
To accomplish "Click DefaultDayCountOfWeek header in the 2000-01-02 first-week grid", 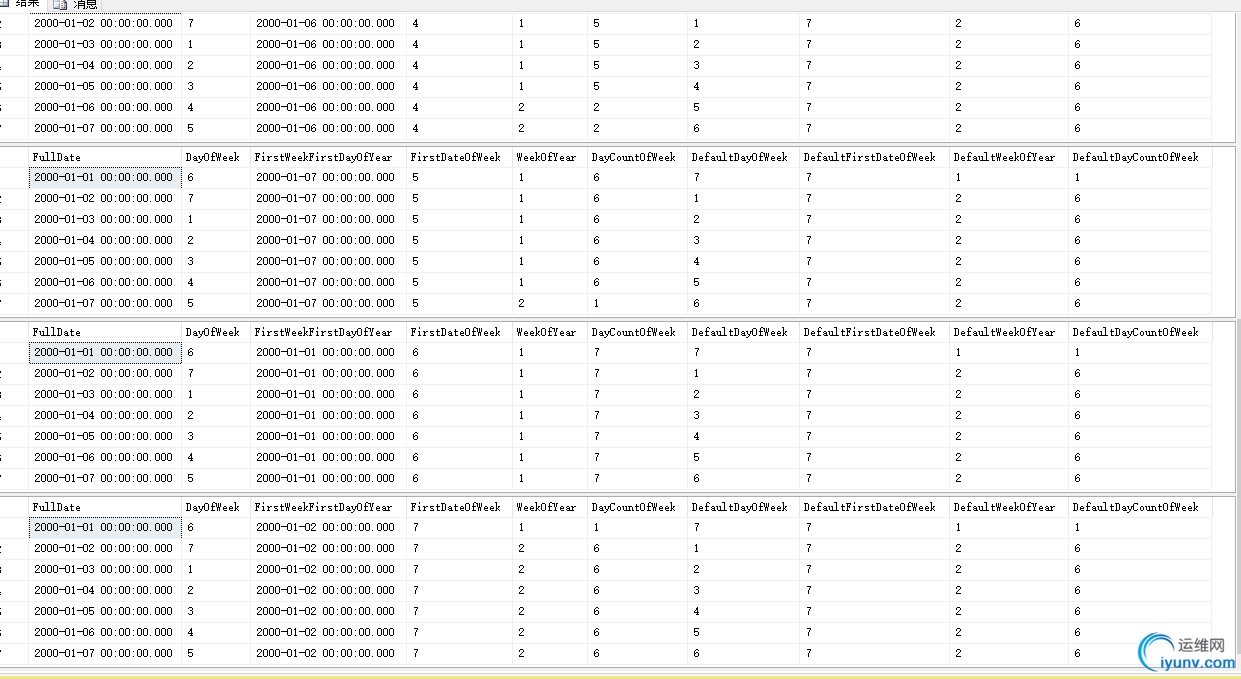I will 1140,507.
